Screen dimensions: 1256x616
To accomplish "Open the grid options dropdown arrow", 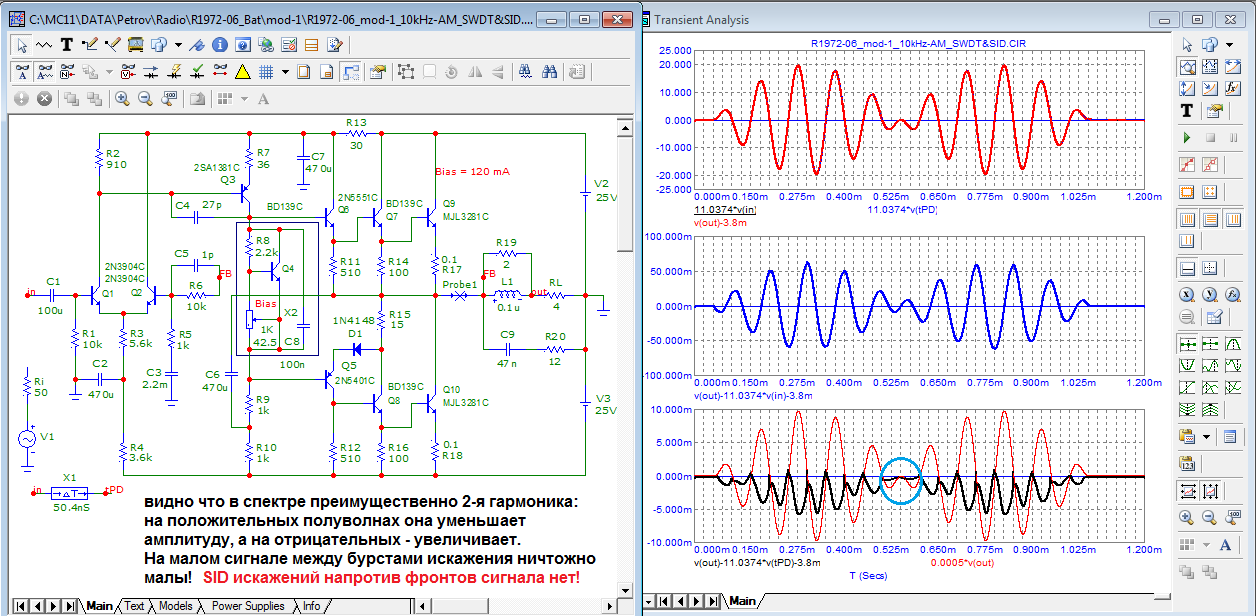I will point(285,72).
